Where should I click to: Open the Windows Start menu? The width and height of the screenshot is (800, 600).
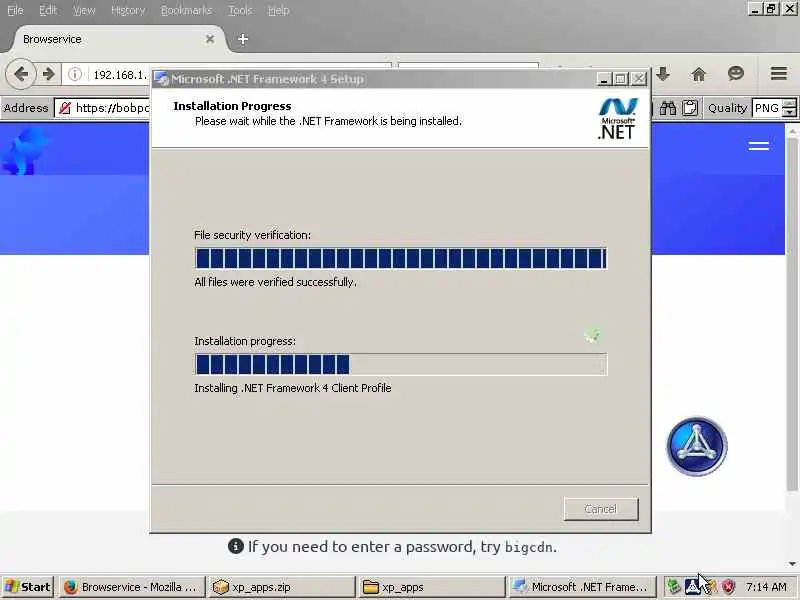point(28,587)
